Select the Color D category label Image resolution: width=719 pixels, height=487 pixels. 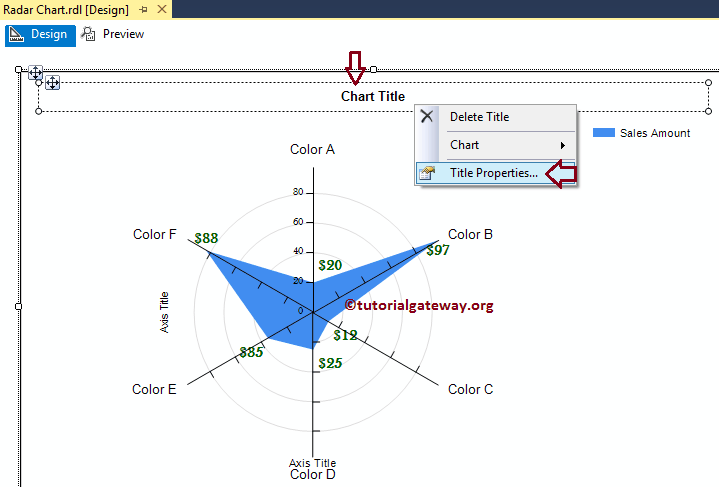tap(313, 475)
